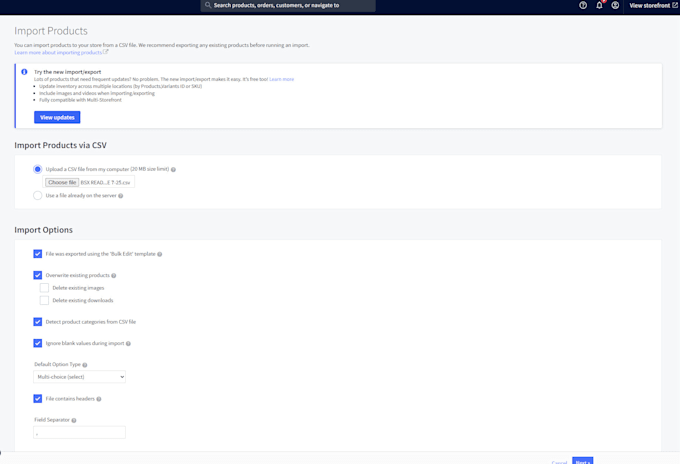680x464 pixels.
Task: Open the help question mark icon in top bar
Action: (583, 5)
